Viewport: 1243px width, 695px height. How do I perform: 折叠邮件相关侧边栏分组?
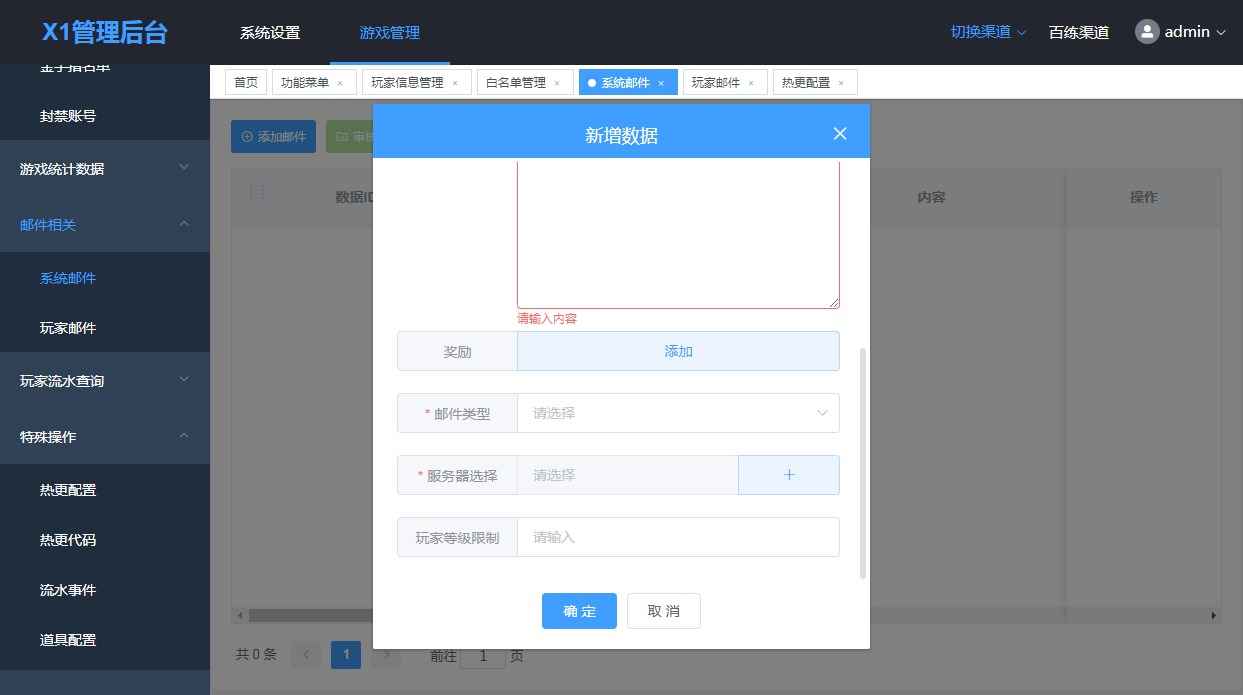[105, 224]
